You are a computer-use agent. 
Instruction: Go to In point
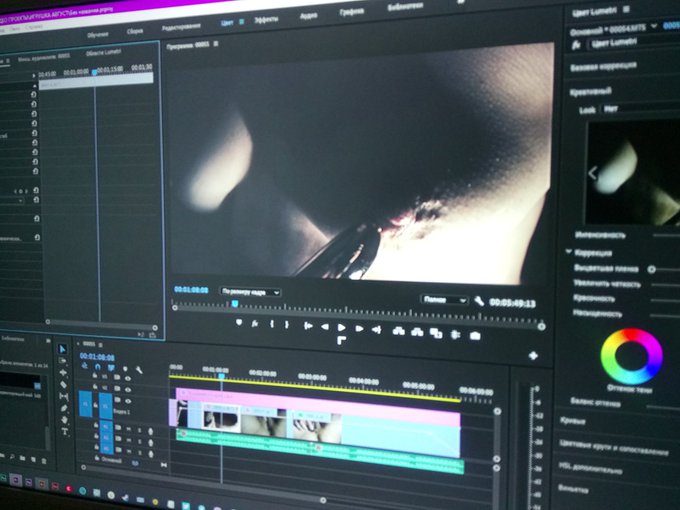pyautogui.click(x=308, y=326)
